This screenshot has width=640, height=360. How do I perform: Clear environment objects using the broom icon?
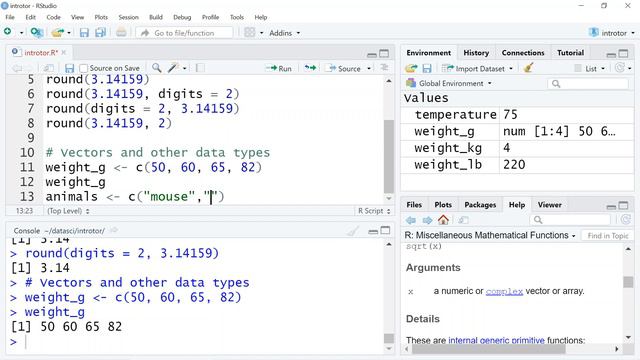tap(528, 68)
